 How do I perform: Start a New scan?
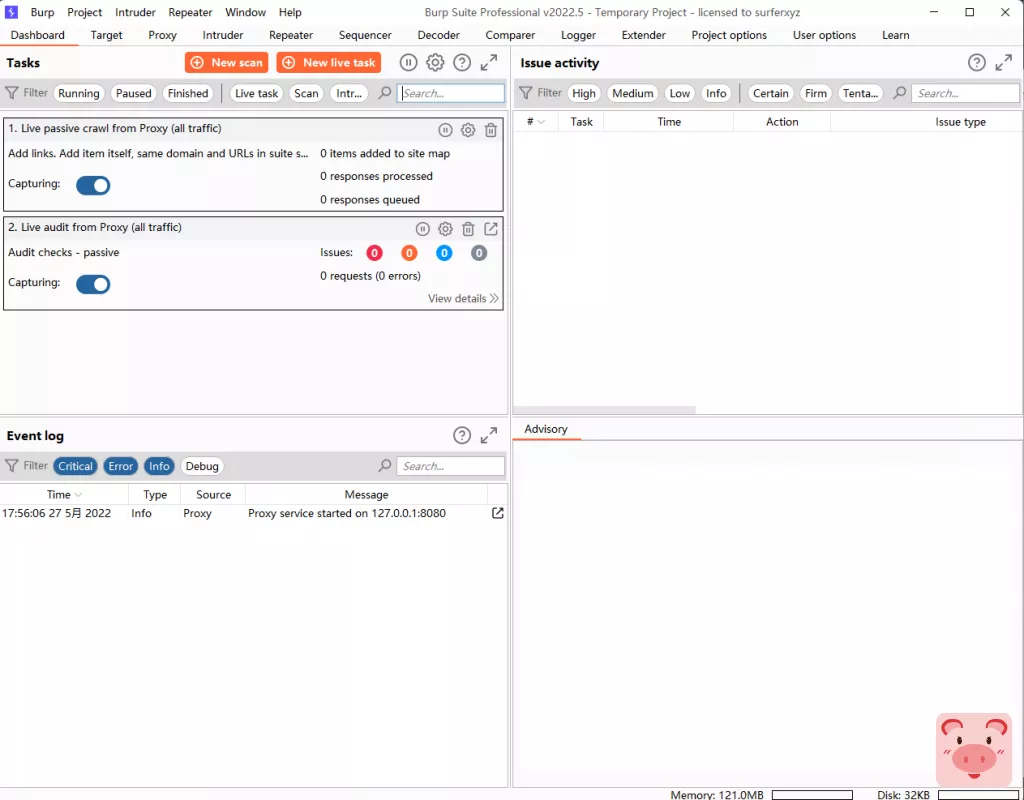226,62
